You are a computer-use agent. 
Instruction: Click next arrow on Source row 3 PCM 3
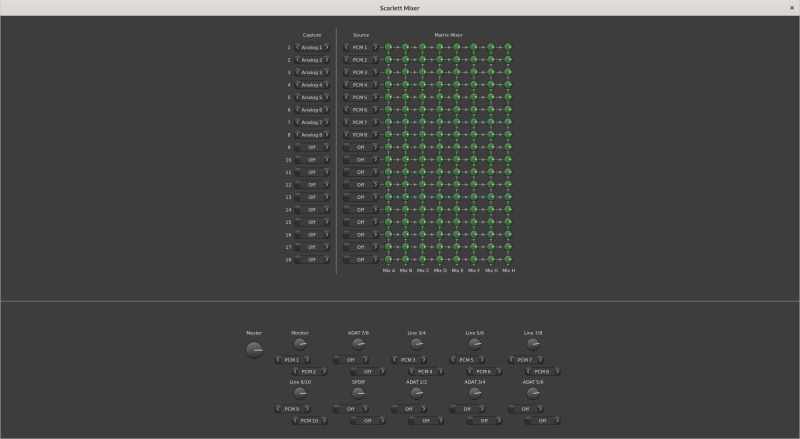(376, 72)
